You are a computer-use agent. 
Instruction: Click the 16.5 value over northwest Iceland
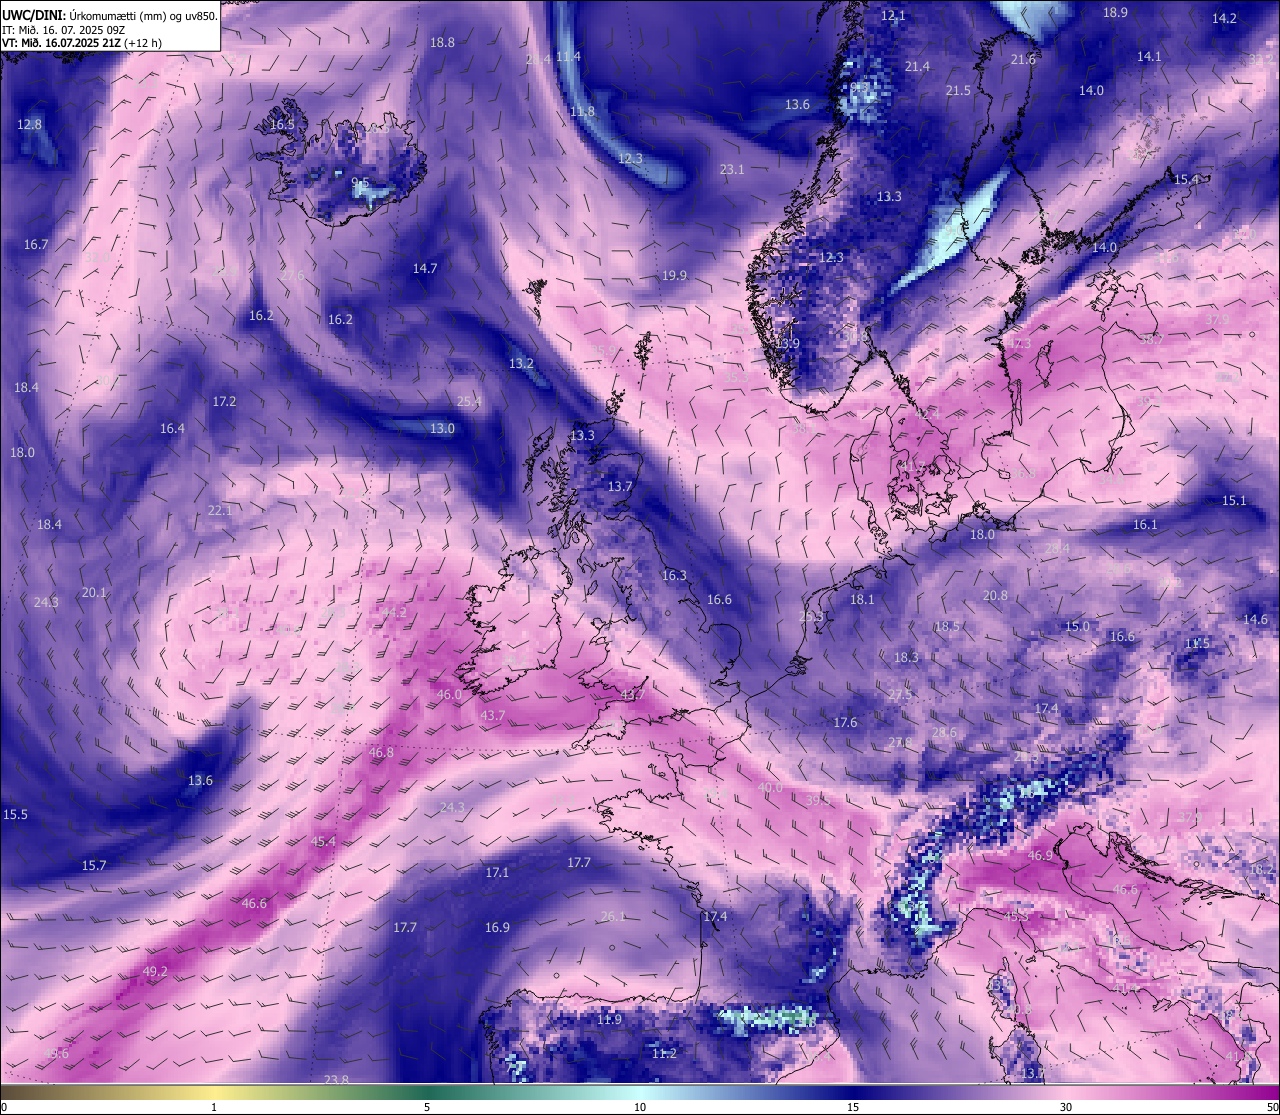(x=283, y=125)
